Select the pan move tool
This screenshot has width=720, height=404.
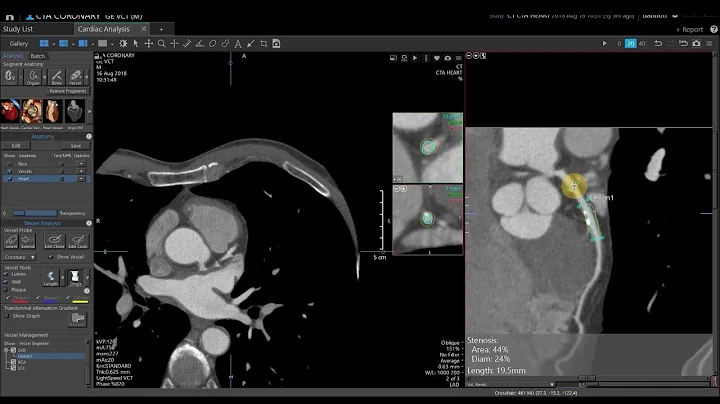[x=149, y=44]
